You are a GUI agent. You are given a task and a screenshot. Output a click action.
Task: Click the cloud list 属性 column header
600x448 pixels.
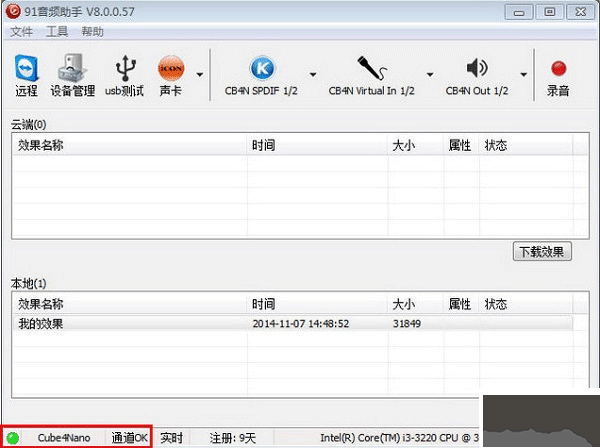461,145
